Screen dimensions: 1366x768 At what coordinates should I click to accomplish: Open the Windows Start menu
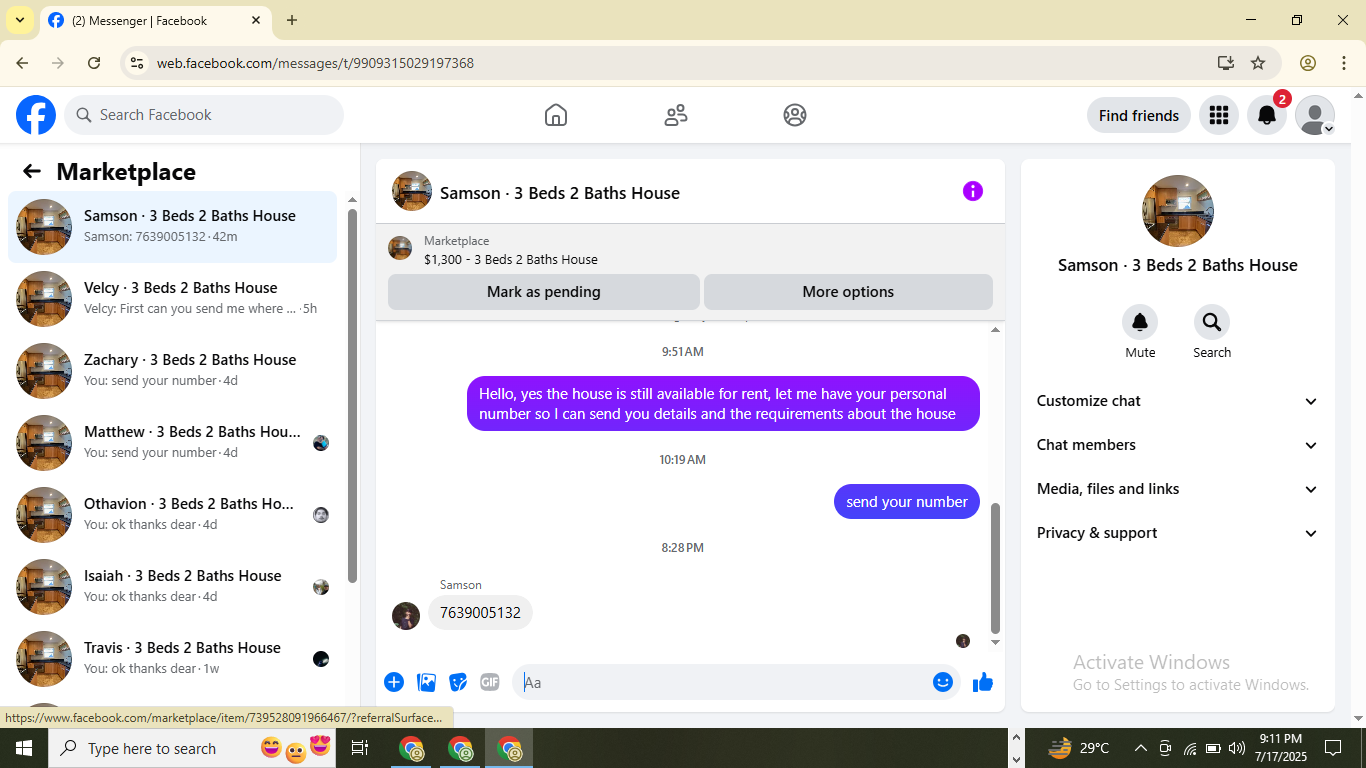(x=24, y=748)
